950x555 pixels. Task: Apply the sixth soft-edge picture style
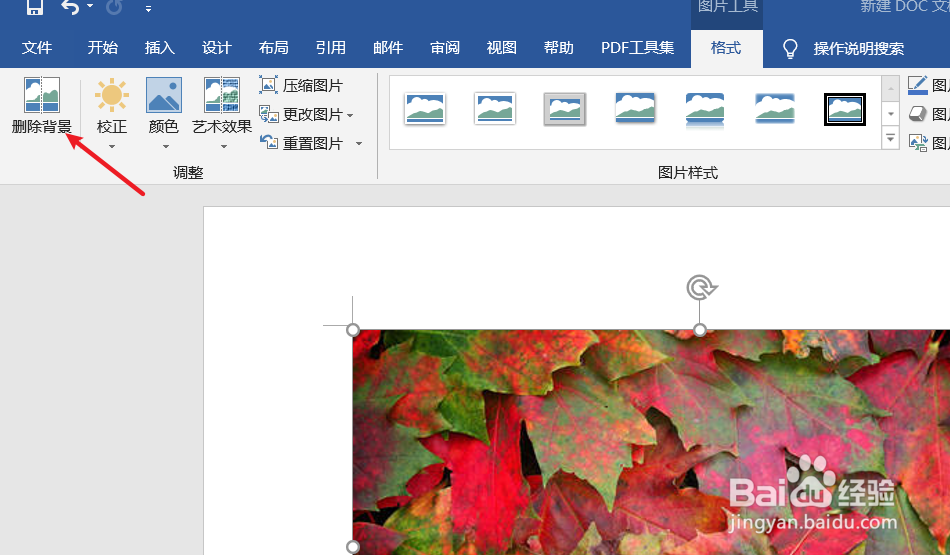(775, 108)
